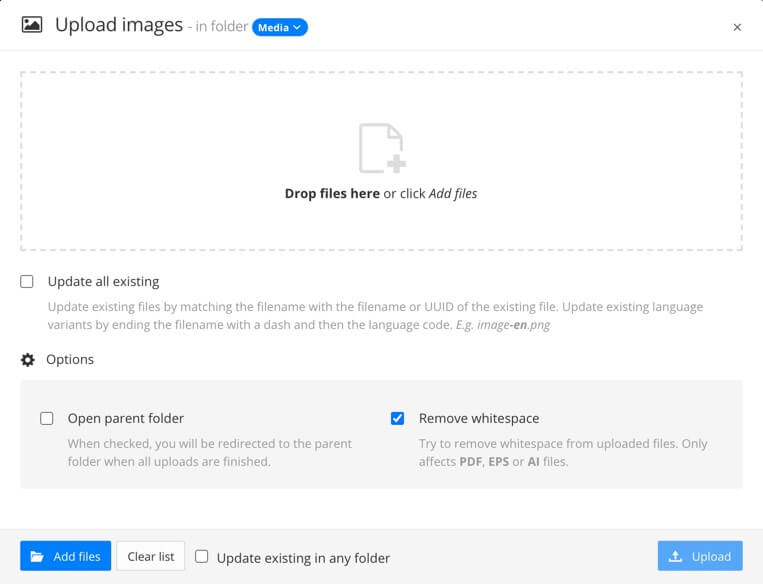Click the Clear list button
Screen dimensions: 763x584
(x=151, y=556)
